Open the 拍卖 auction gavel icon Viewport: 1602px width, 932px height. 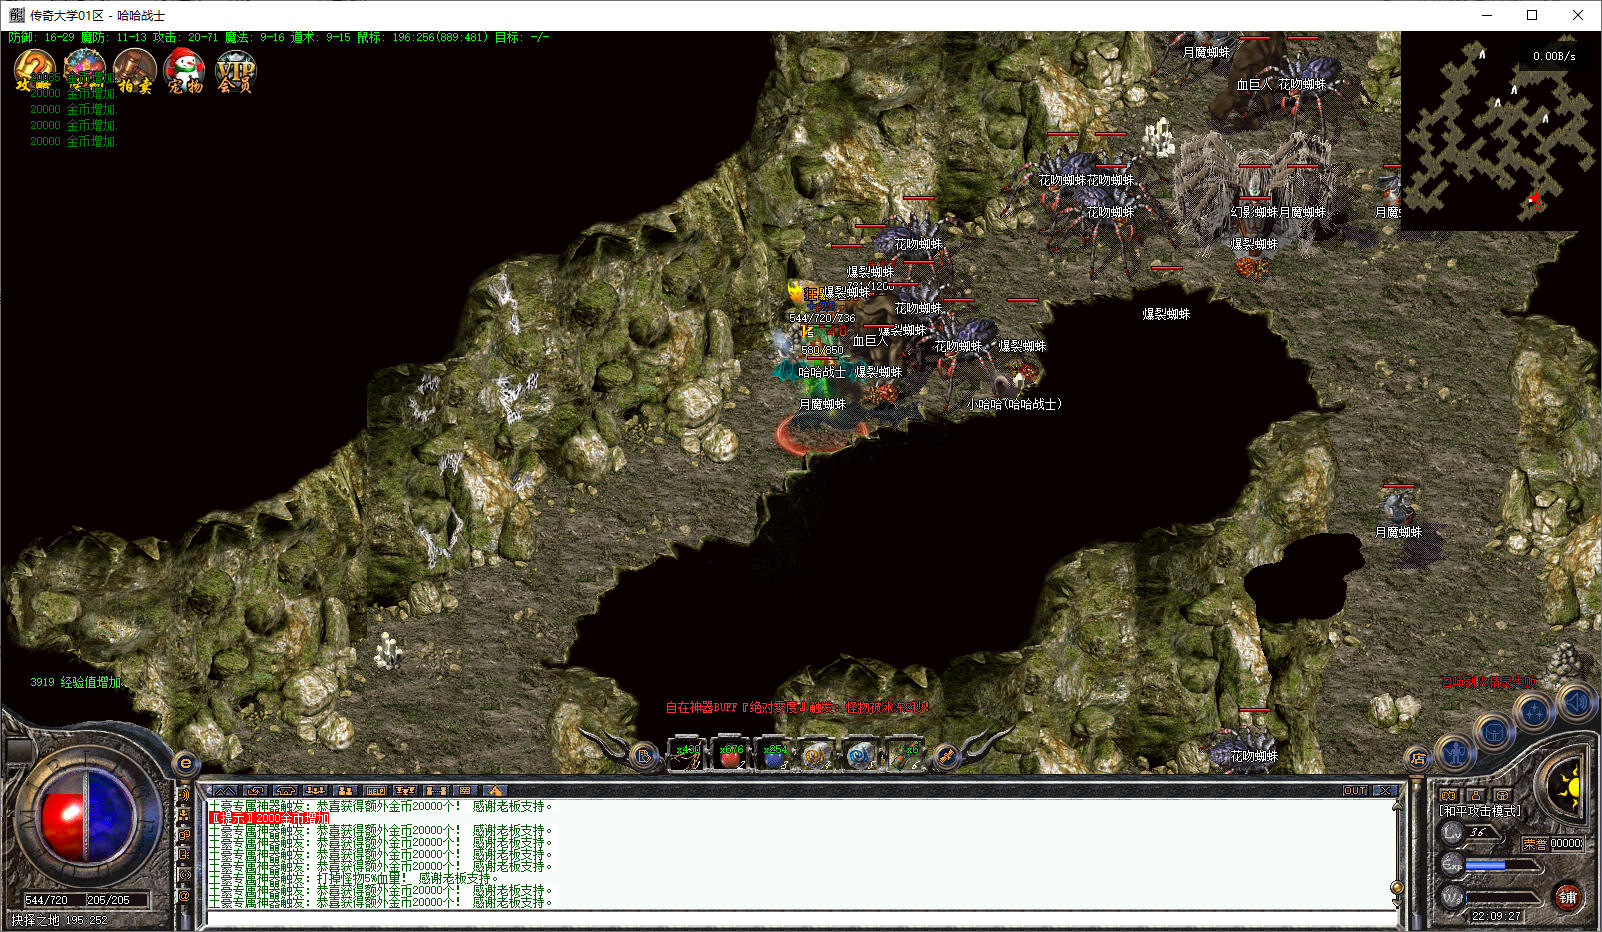click(x=134, y=71)
